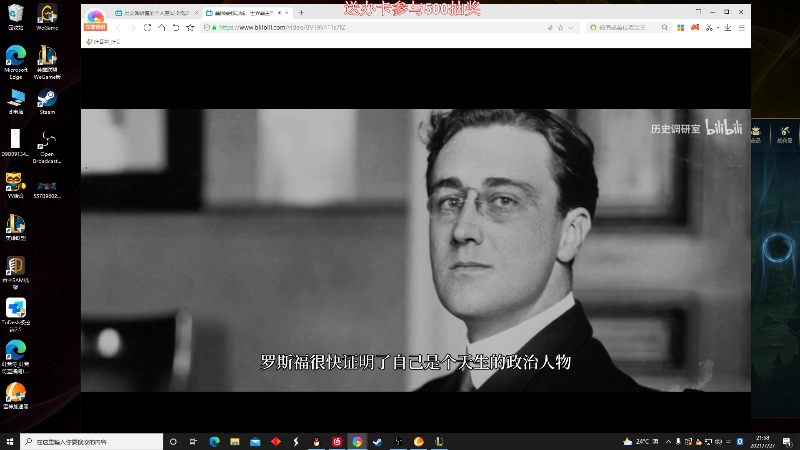The height and width of the screenshot is (450, 800).
Task: Open the Open Broadcaster desktop shortcut
Action: pyautogui.click(x=47, y=147)
